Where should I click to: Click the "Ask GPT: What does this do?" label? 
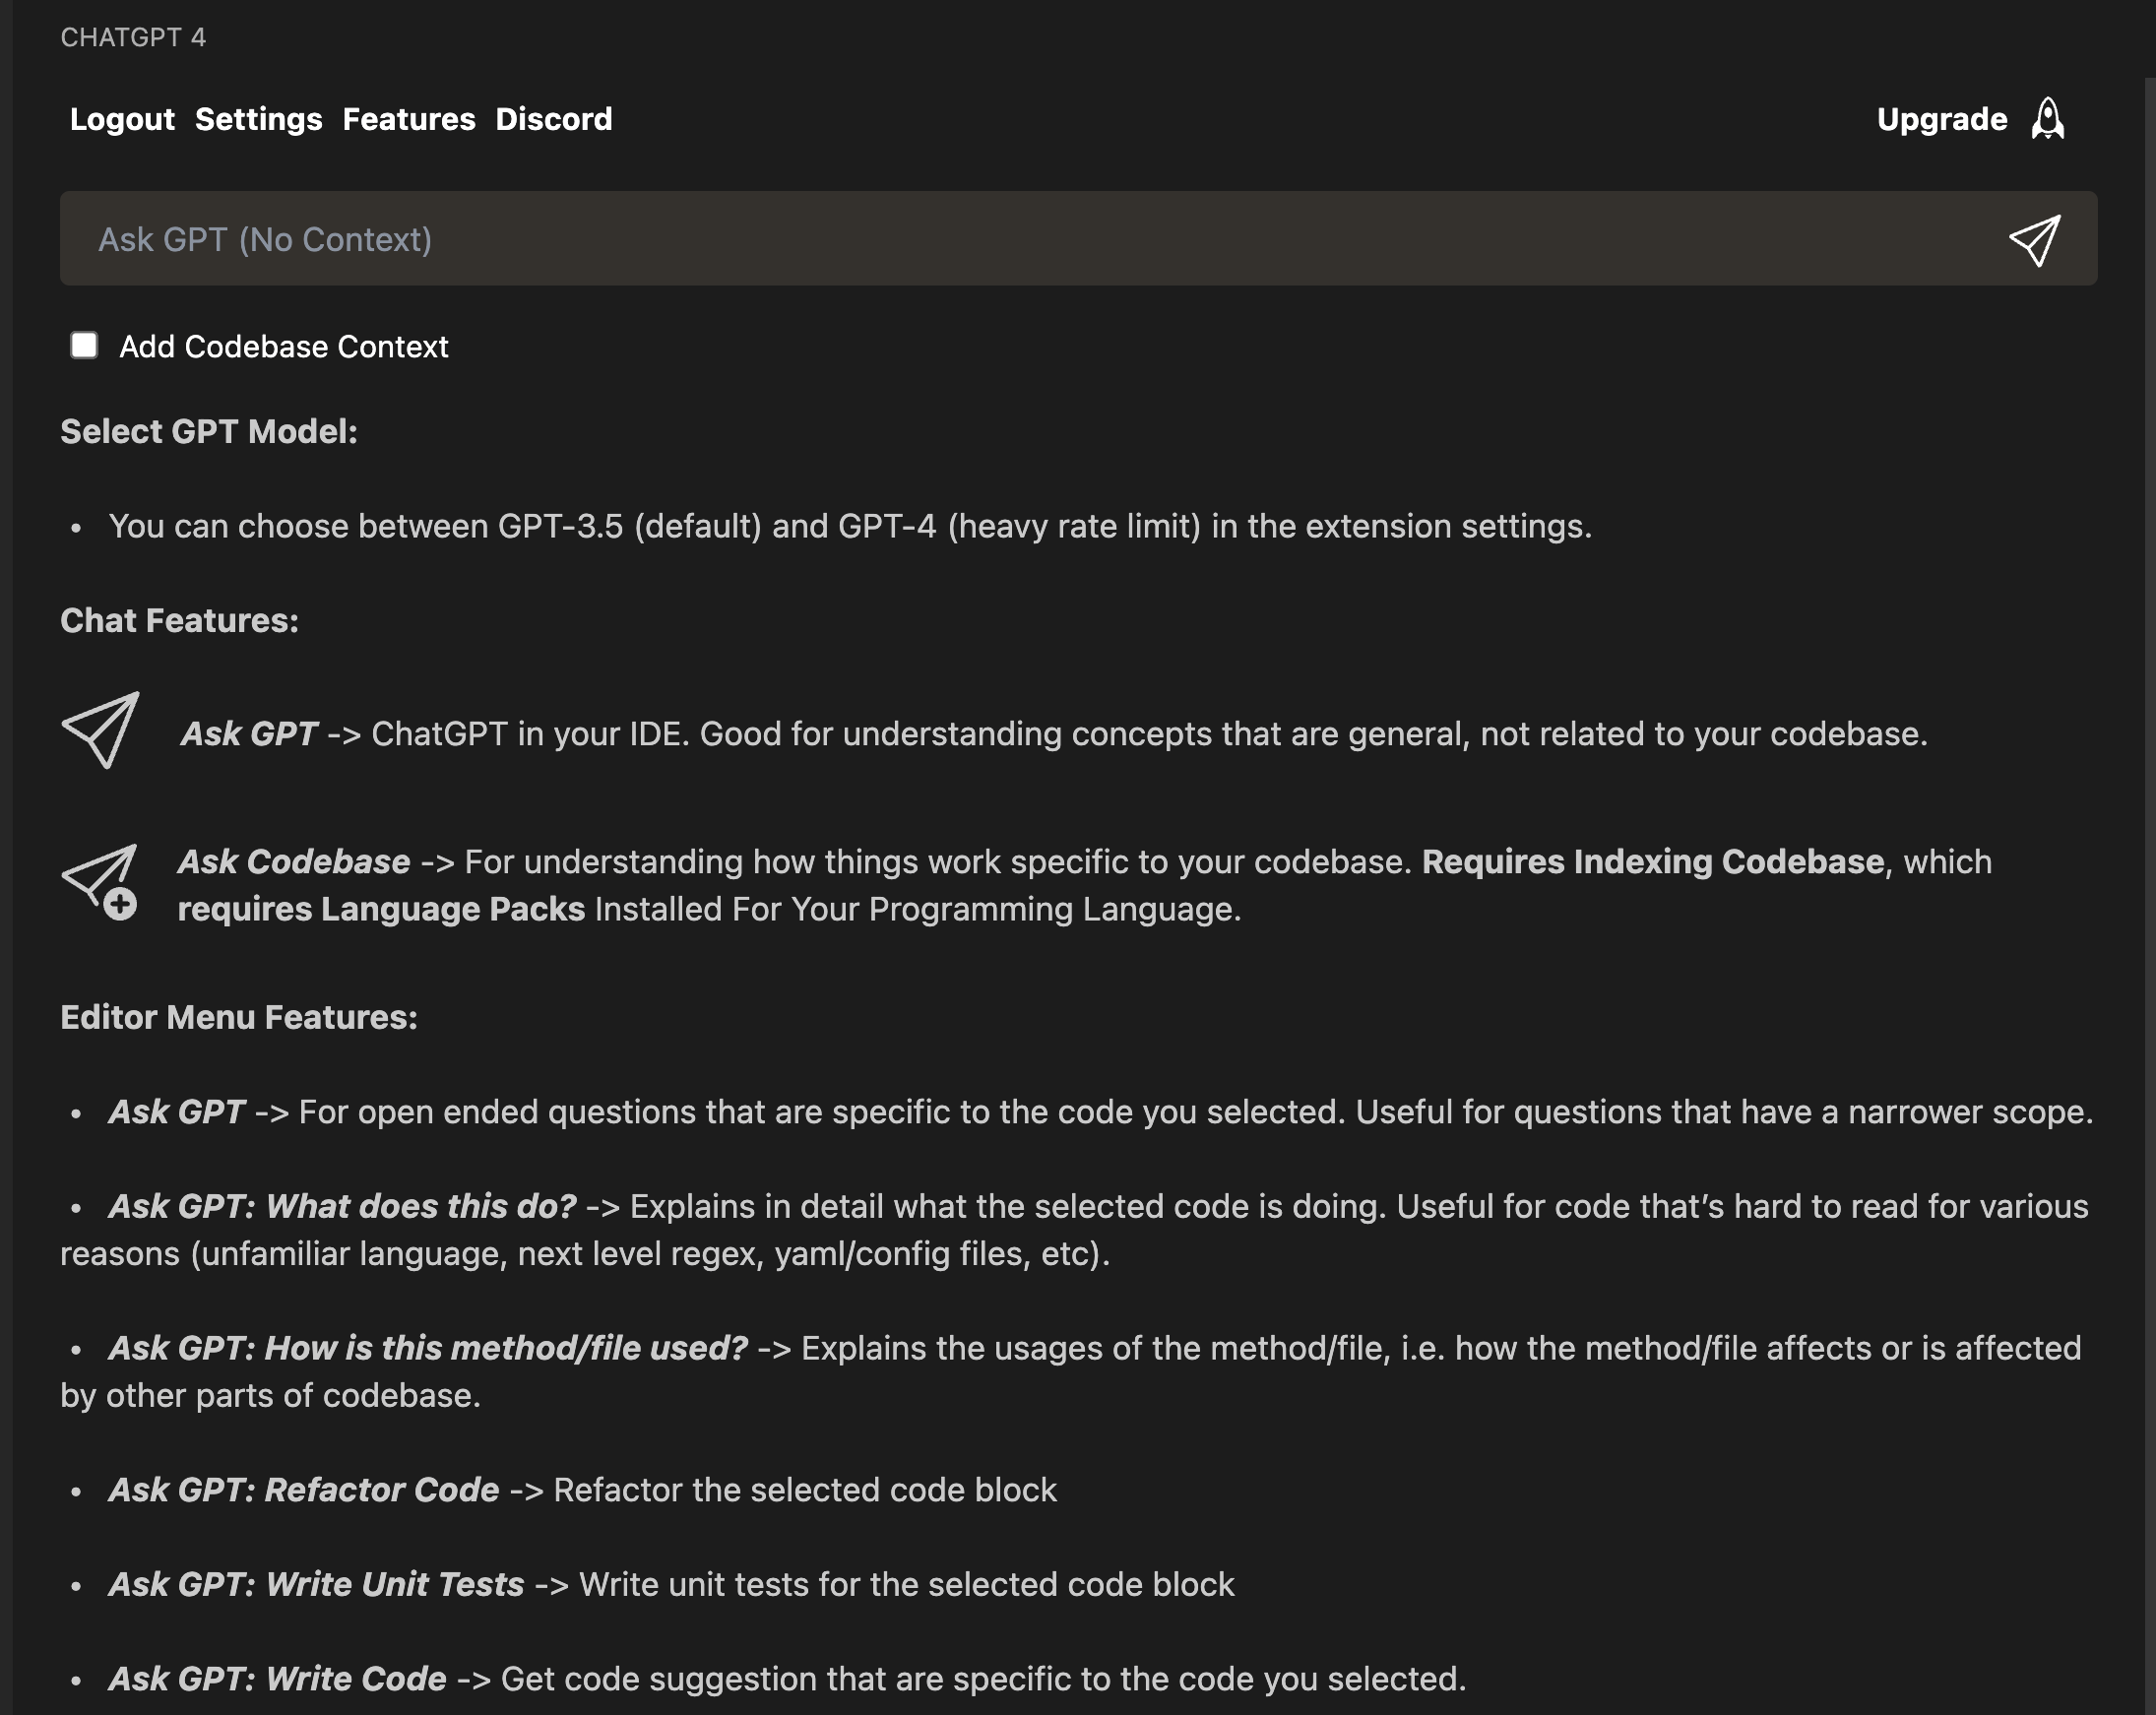coord(342,1206)
